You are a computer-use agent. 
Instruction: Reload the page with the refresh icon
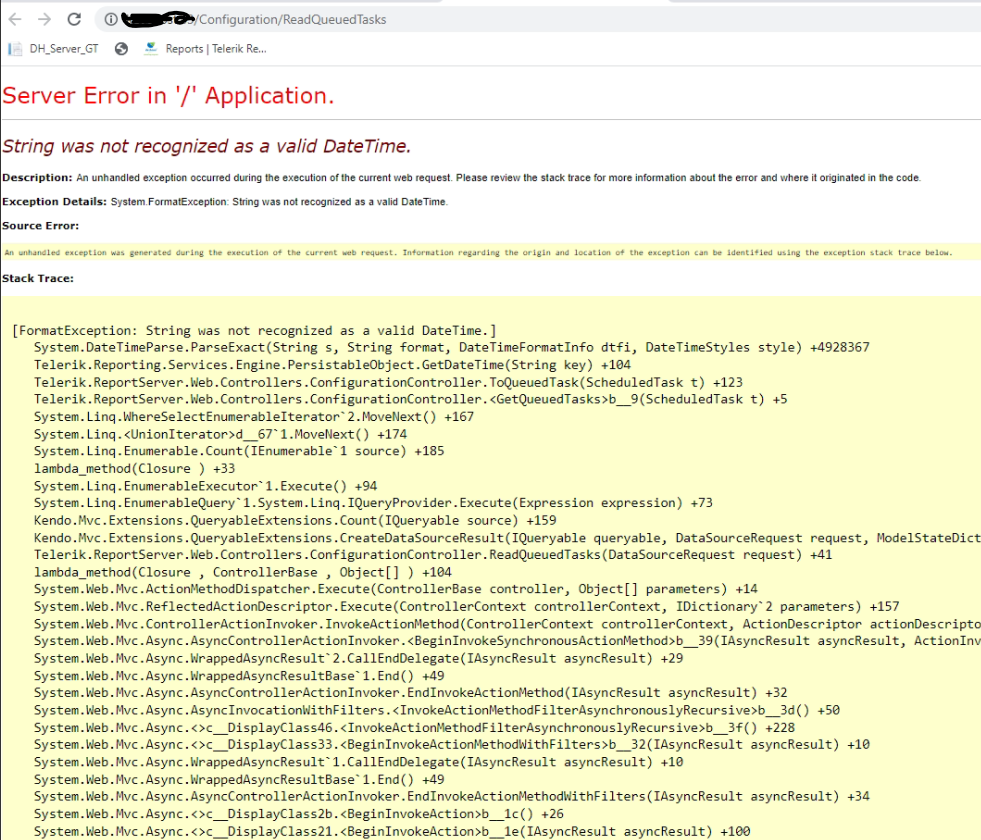point(74,20)
